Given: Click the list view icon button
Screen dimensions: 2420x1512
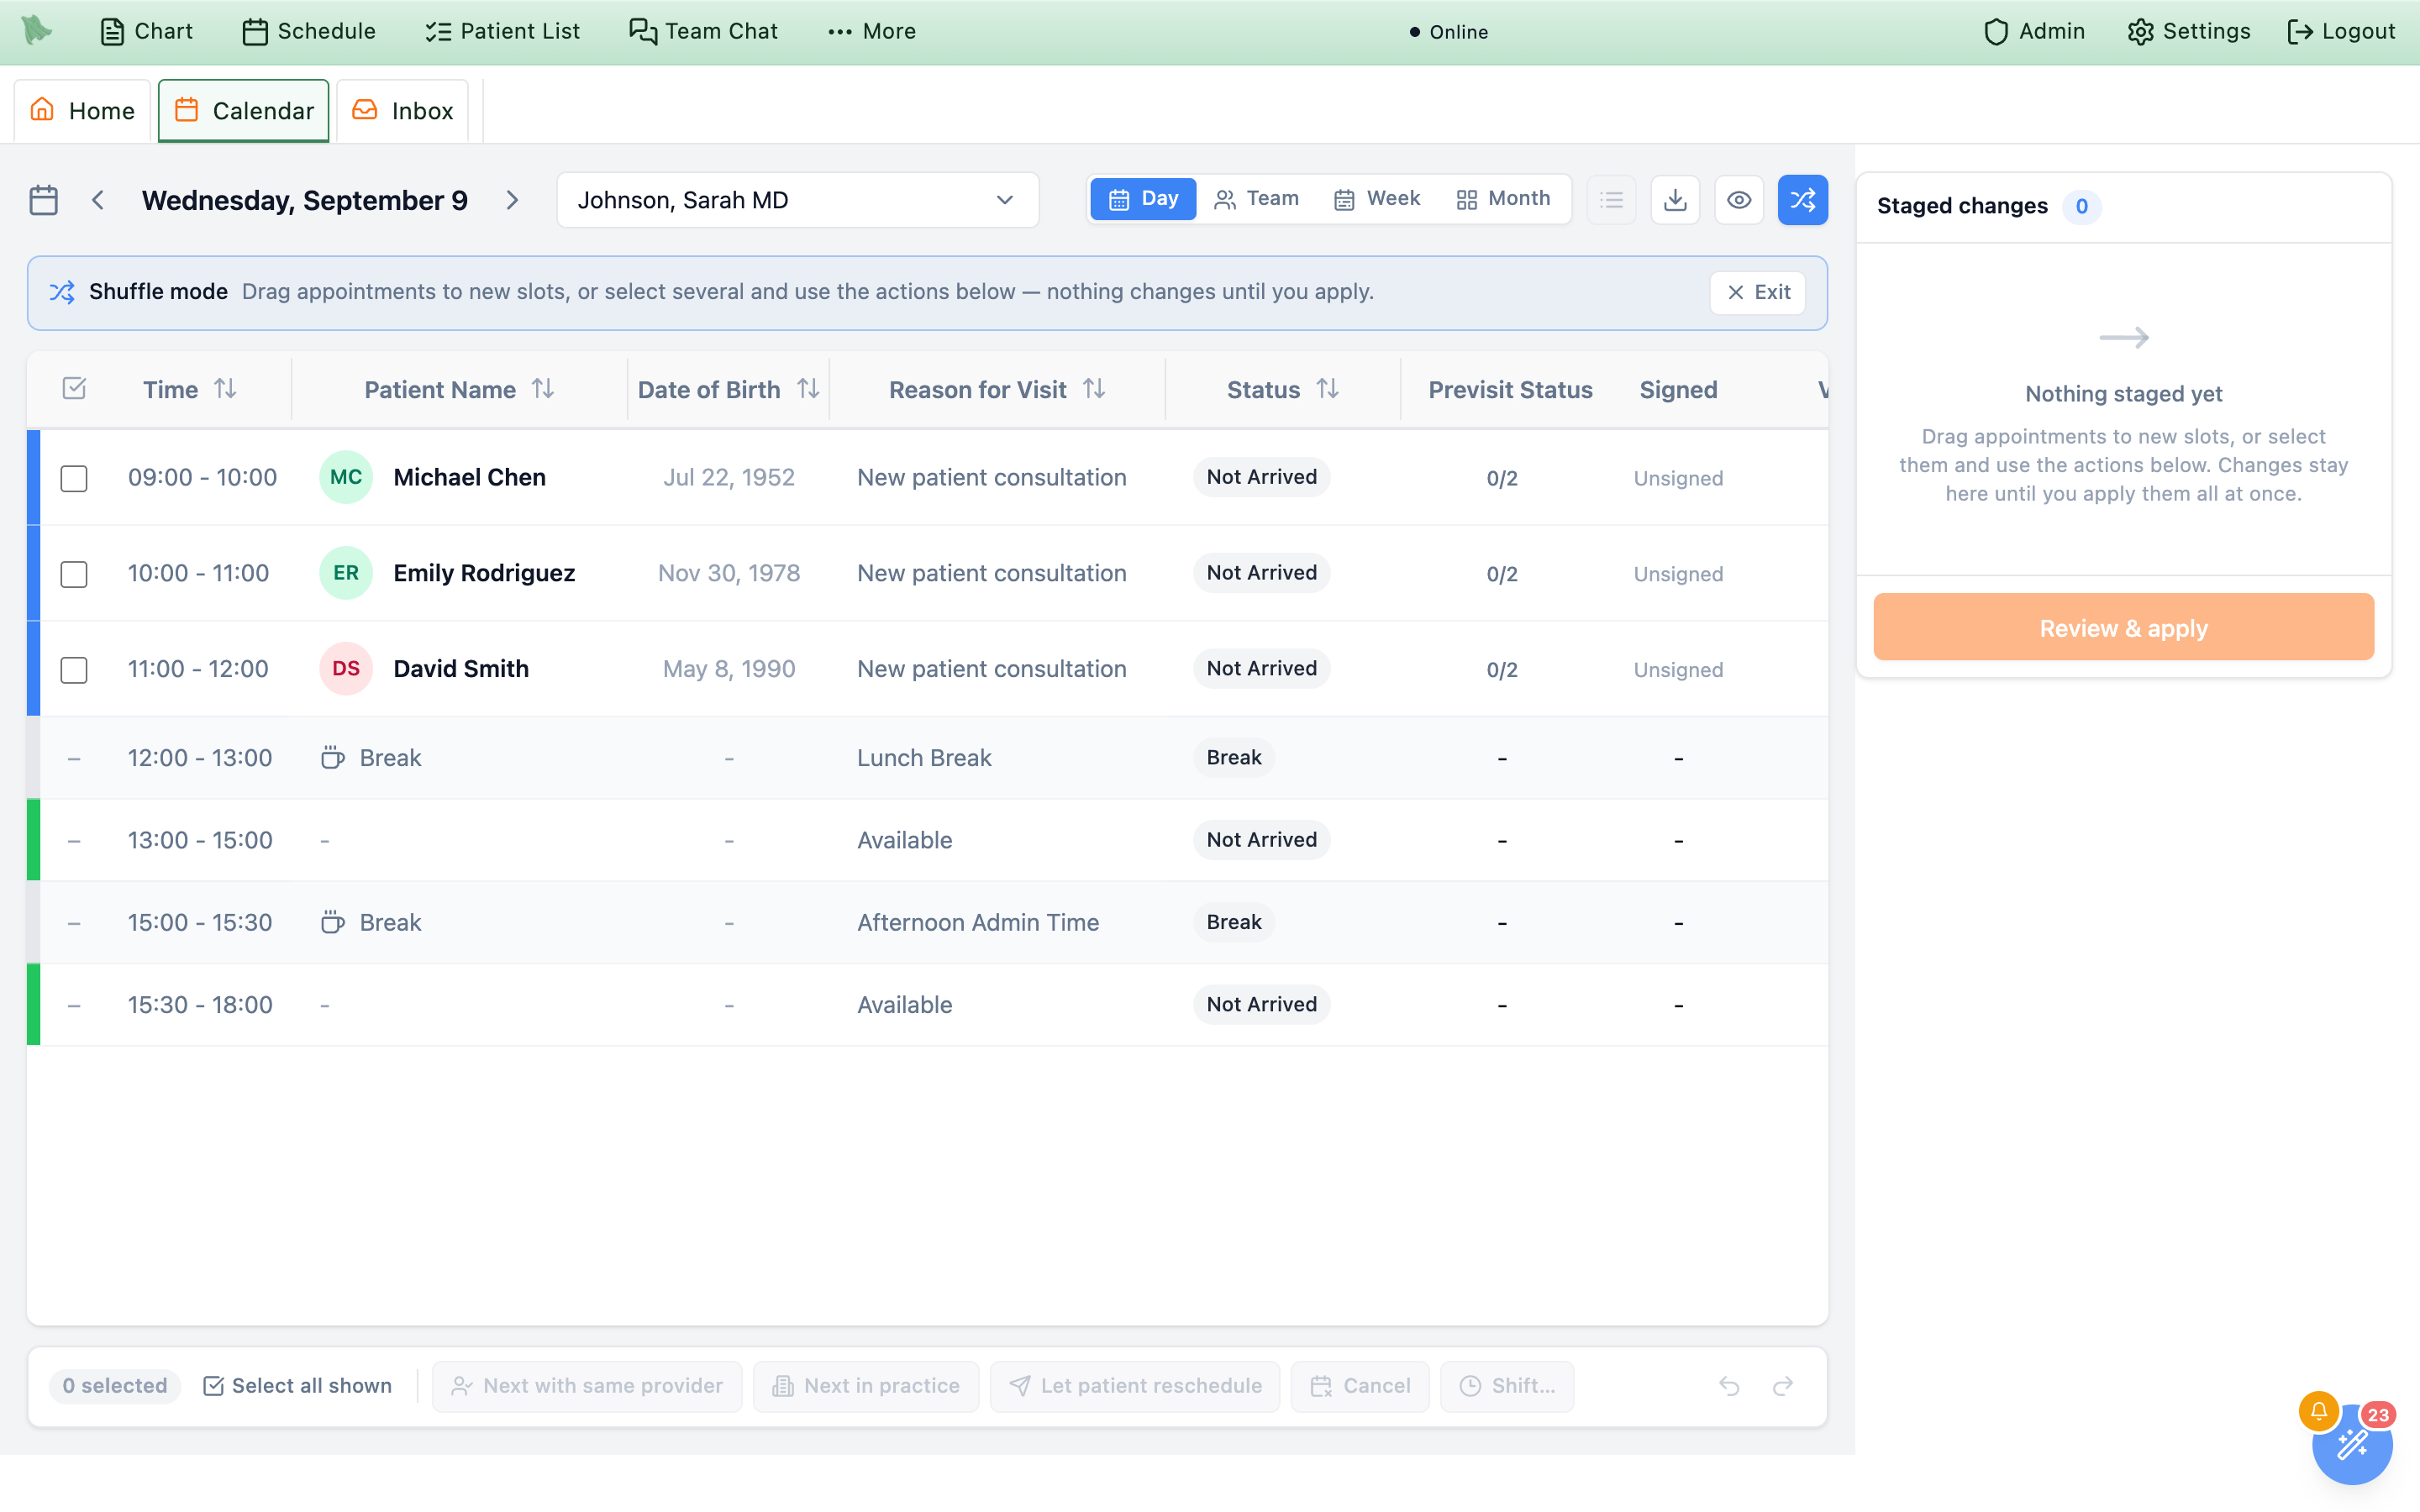Looking at the screenshot, I should tap(1611, 200).
